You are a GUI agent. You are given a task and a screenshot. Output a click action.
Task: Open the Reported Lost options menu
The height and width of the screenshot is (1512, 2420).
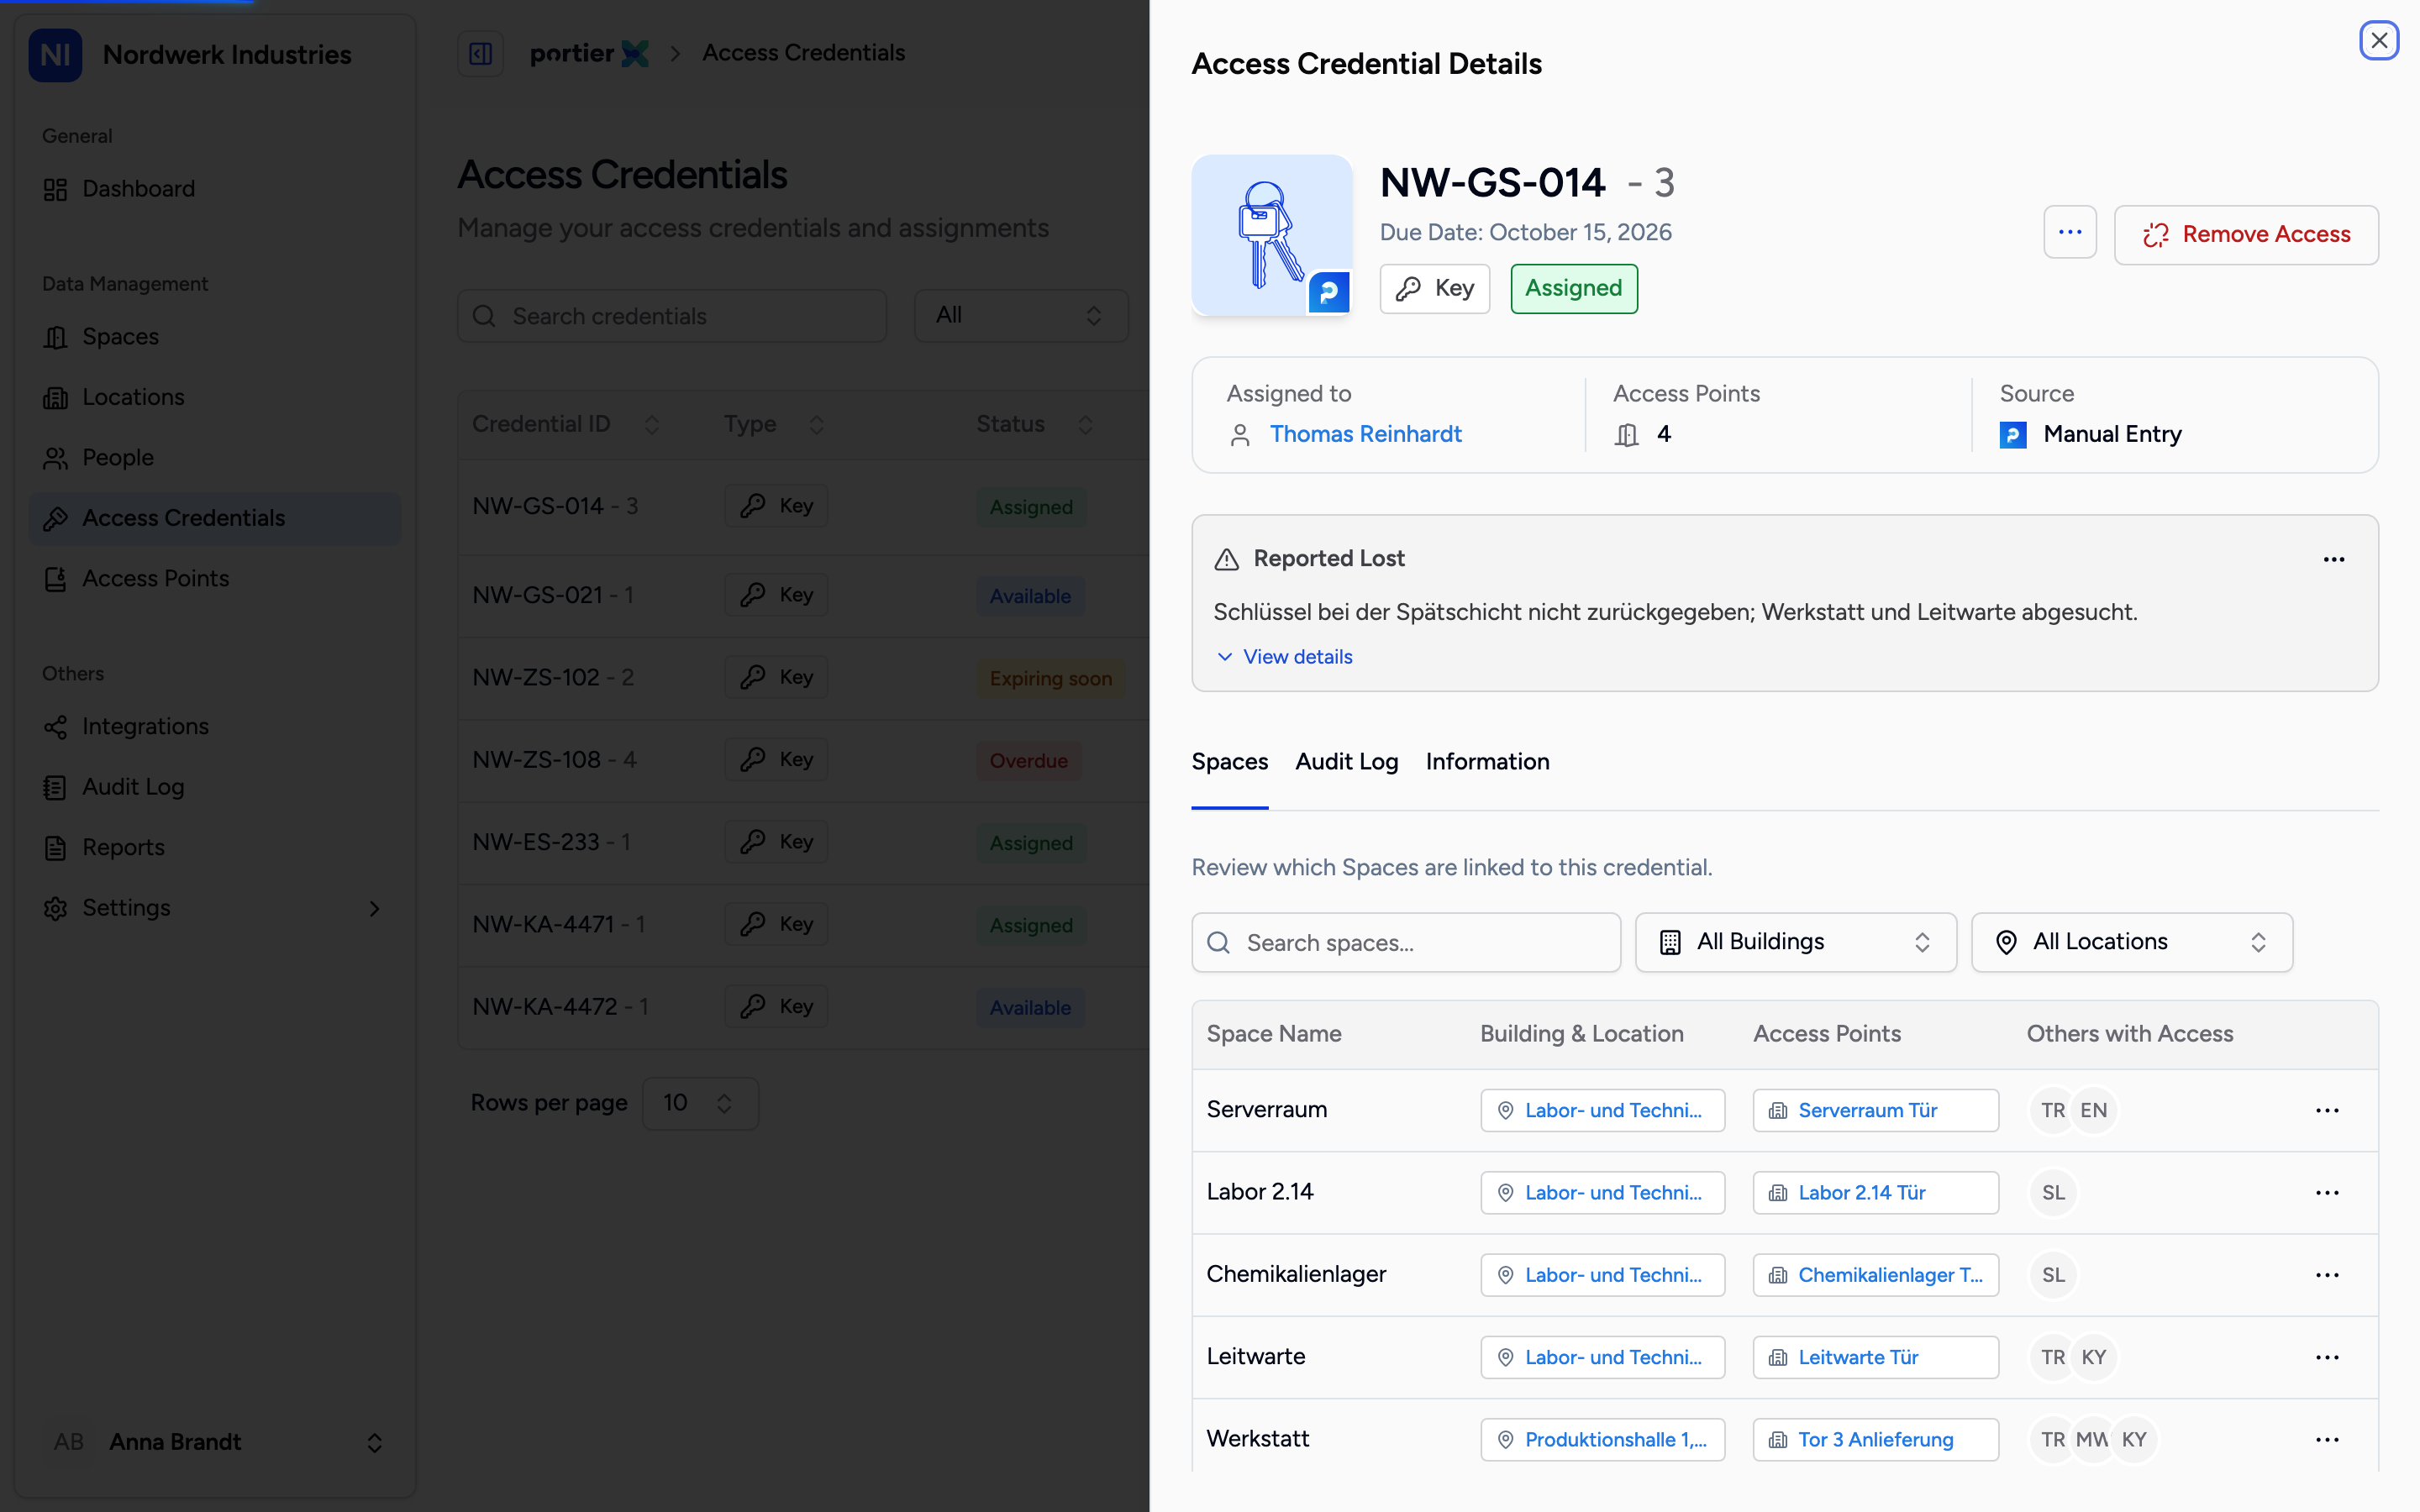click(x=2334, y=559)
